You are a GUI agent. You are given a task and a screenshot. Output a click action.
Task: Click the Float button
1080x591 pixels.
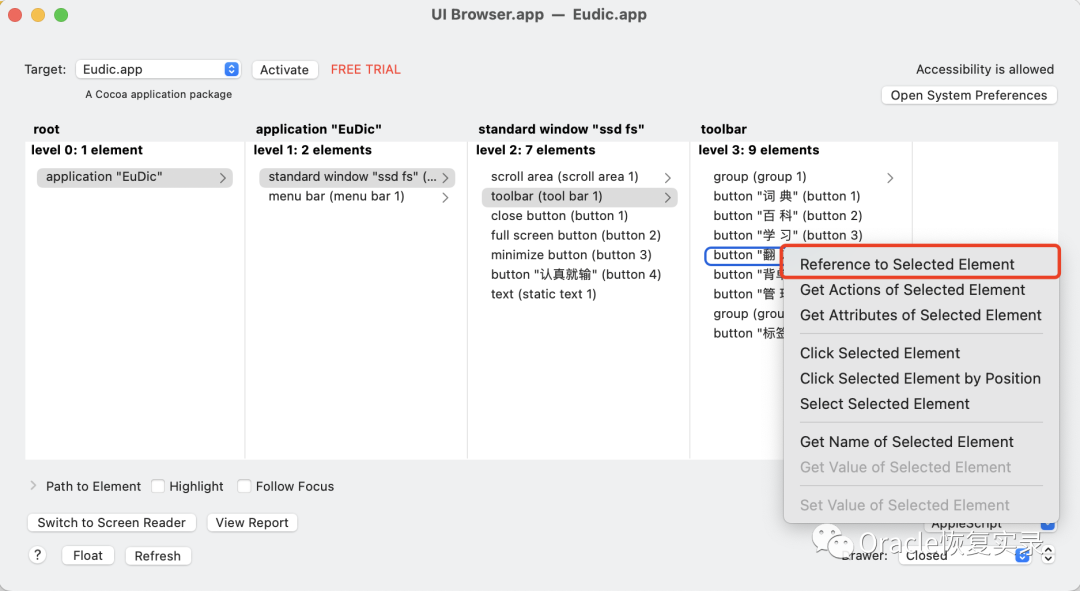87,556
